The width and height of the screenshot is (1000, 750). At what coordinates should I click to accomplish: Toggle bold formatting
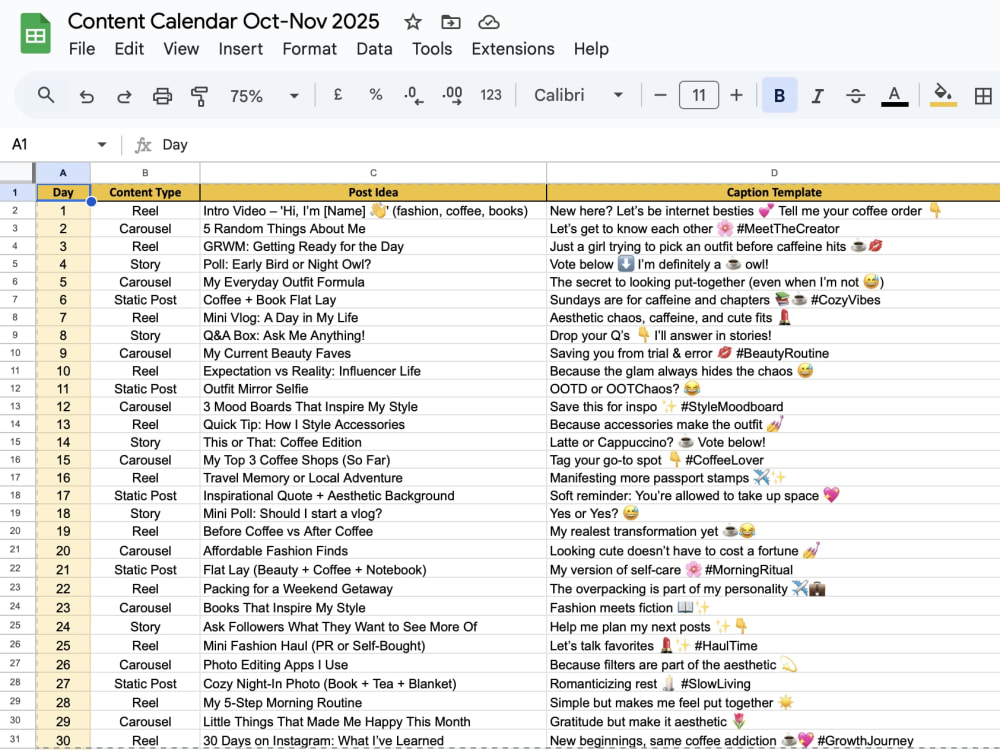click(779, 95)
